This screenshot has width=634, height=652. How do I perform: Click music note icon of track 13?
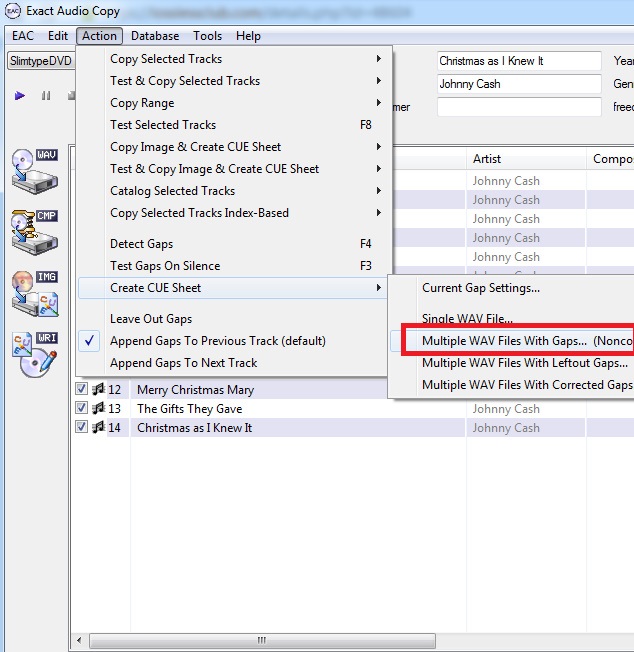click(x=98, y=408)
